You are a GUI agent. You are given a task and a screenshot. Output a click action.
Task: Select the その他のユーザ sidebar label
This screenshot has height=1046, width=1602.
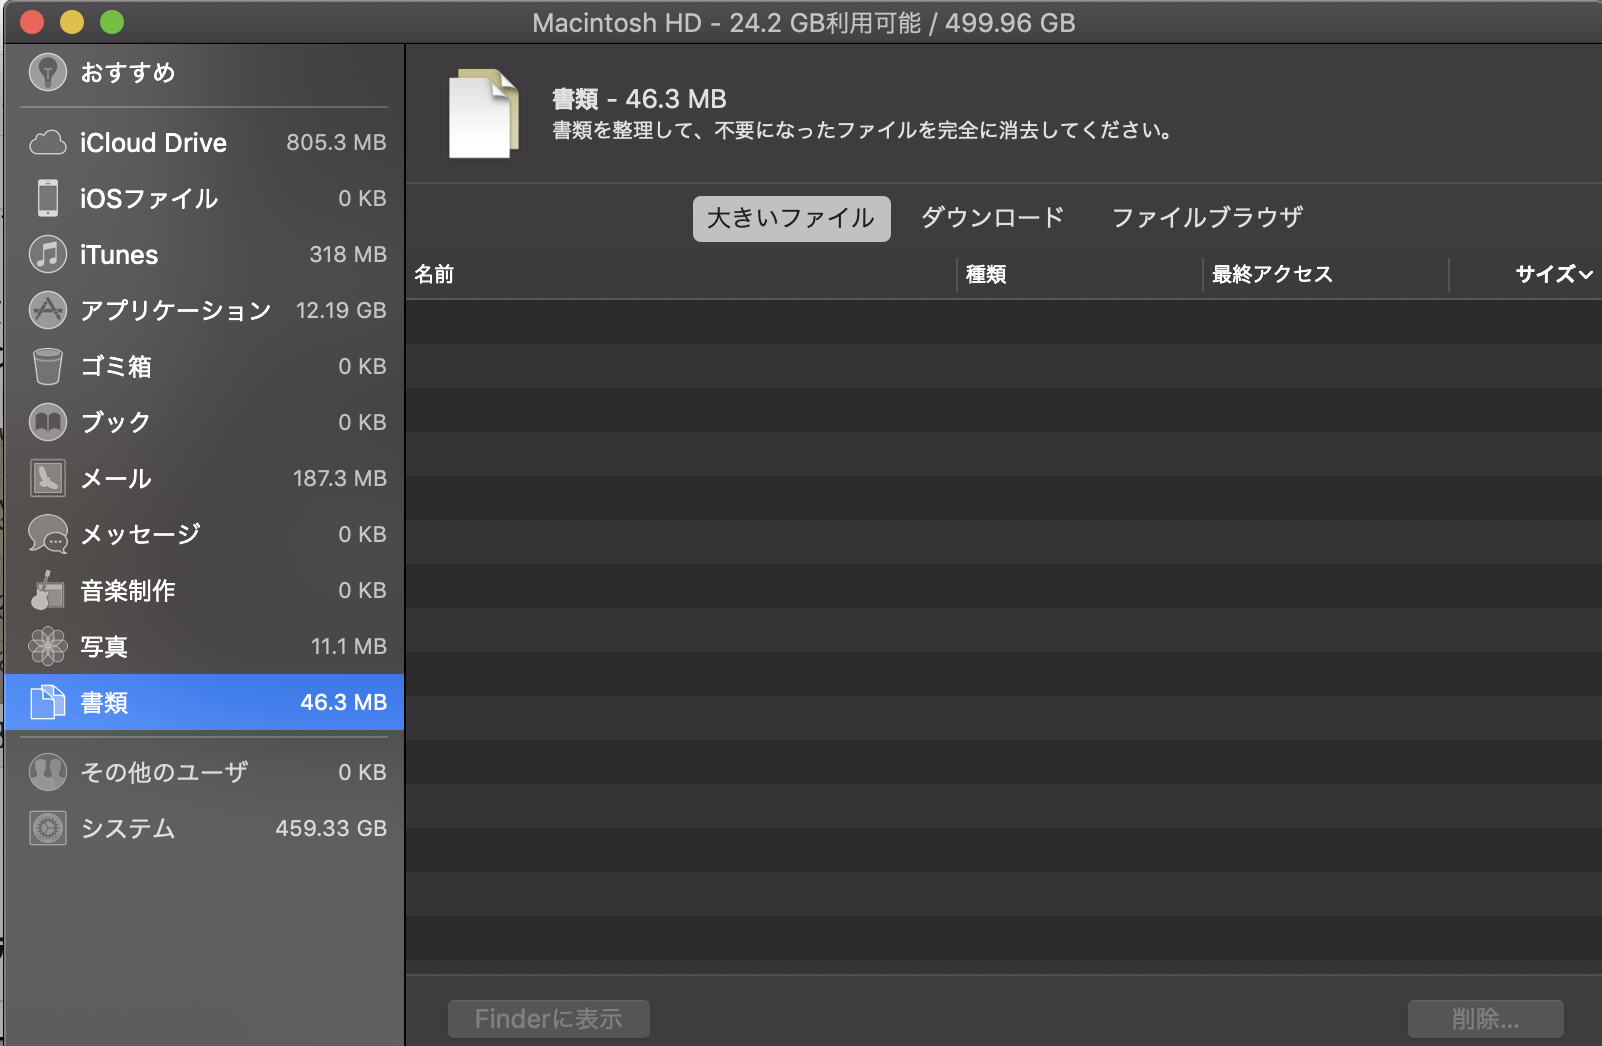164,772
